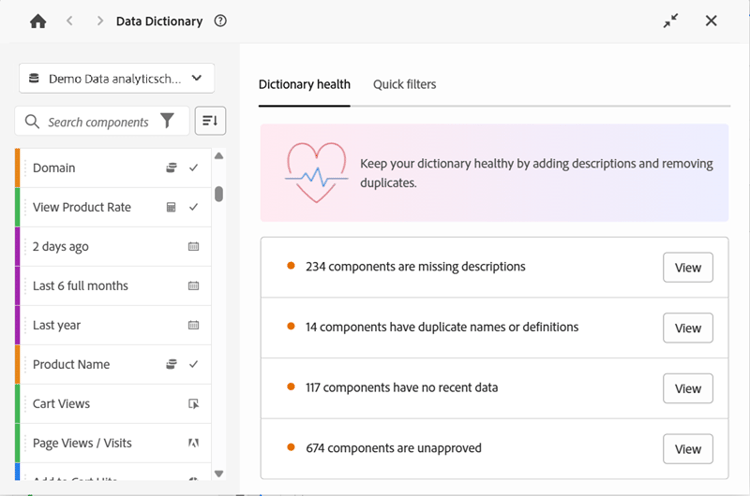Click the sort components button
This screenshot has width=750, height=496.
[x=210, y=121]
